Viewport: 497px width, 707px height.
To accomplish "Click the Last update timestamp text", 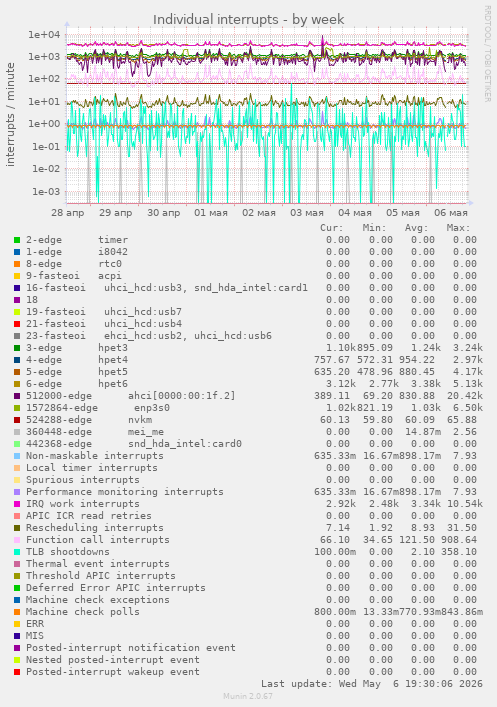I will point(372,684).
